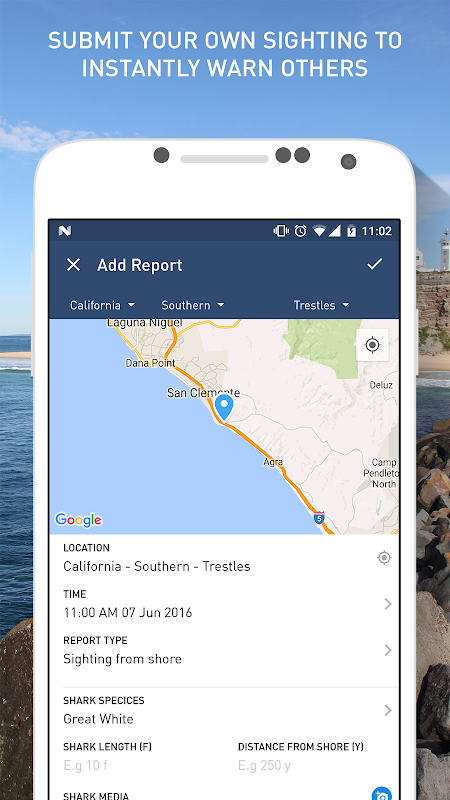The image size is (450, 800).
Task: Confirm the report with the checkmark icon
Action: 374,264
